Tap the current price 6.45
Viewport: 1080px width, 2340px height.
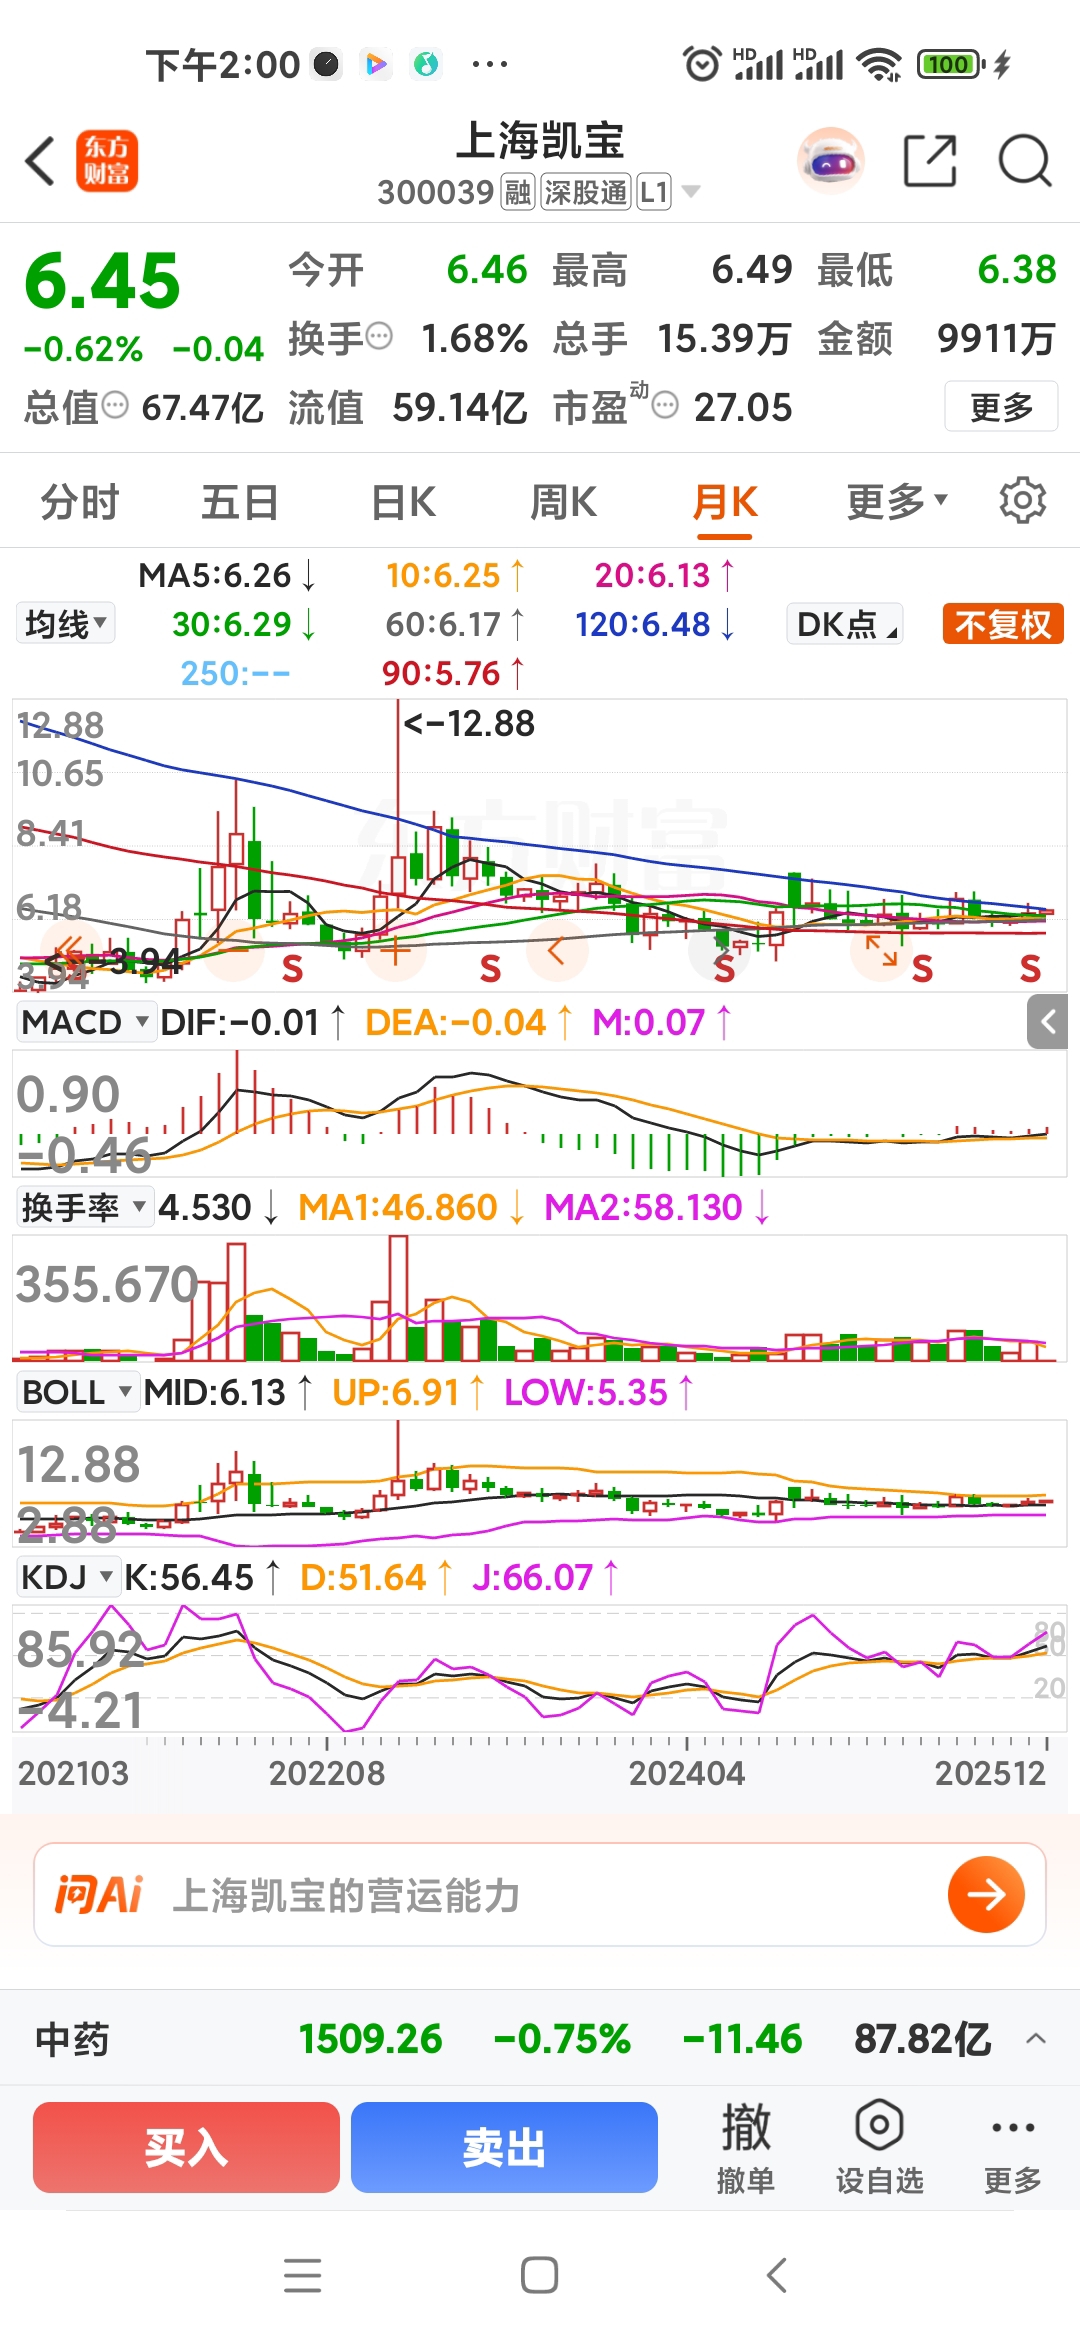coord(102,281)
